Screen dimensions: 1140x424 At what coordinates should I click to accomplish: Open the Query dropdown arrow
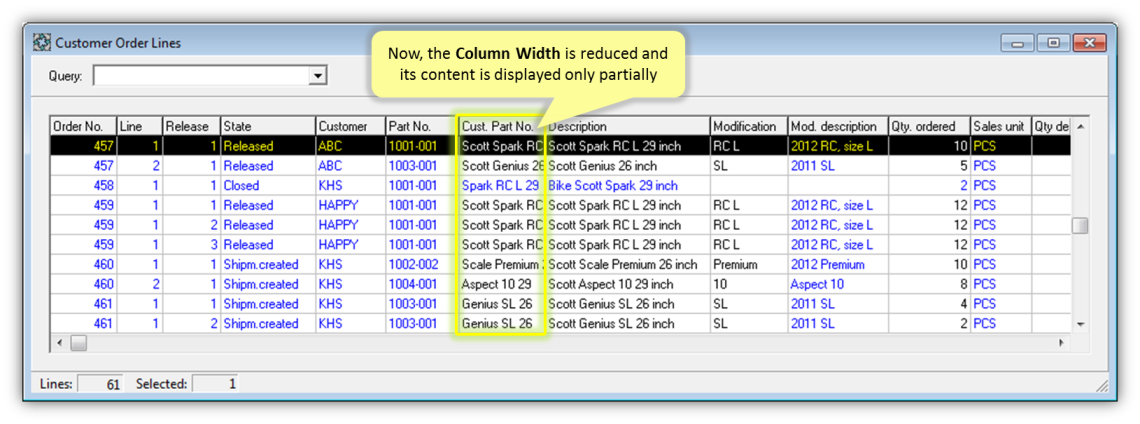317,76
